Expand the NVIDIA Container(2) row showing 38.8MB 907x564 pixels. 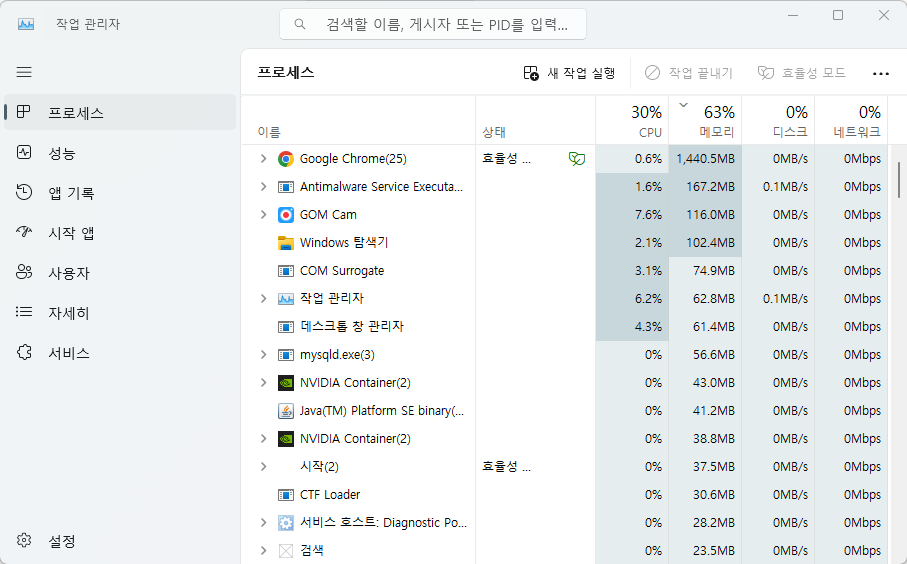pyautogui.click(x=263, y=438)
